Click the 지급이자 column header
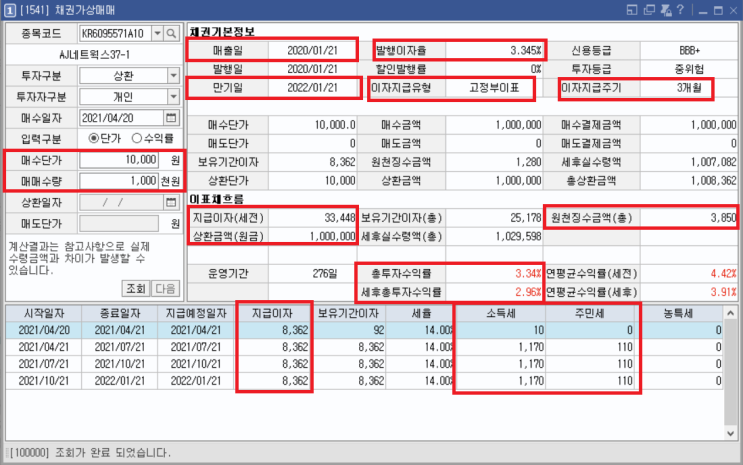This screenshot has height=465, width=743. [x=272, y=313]
